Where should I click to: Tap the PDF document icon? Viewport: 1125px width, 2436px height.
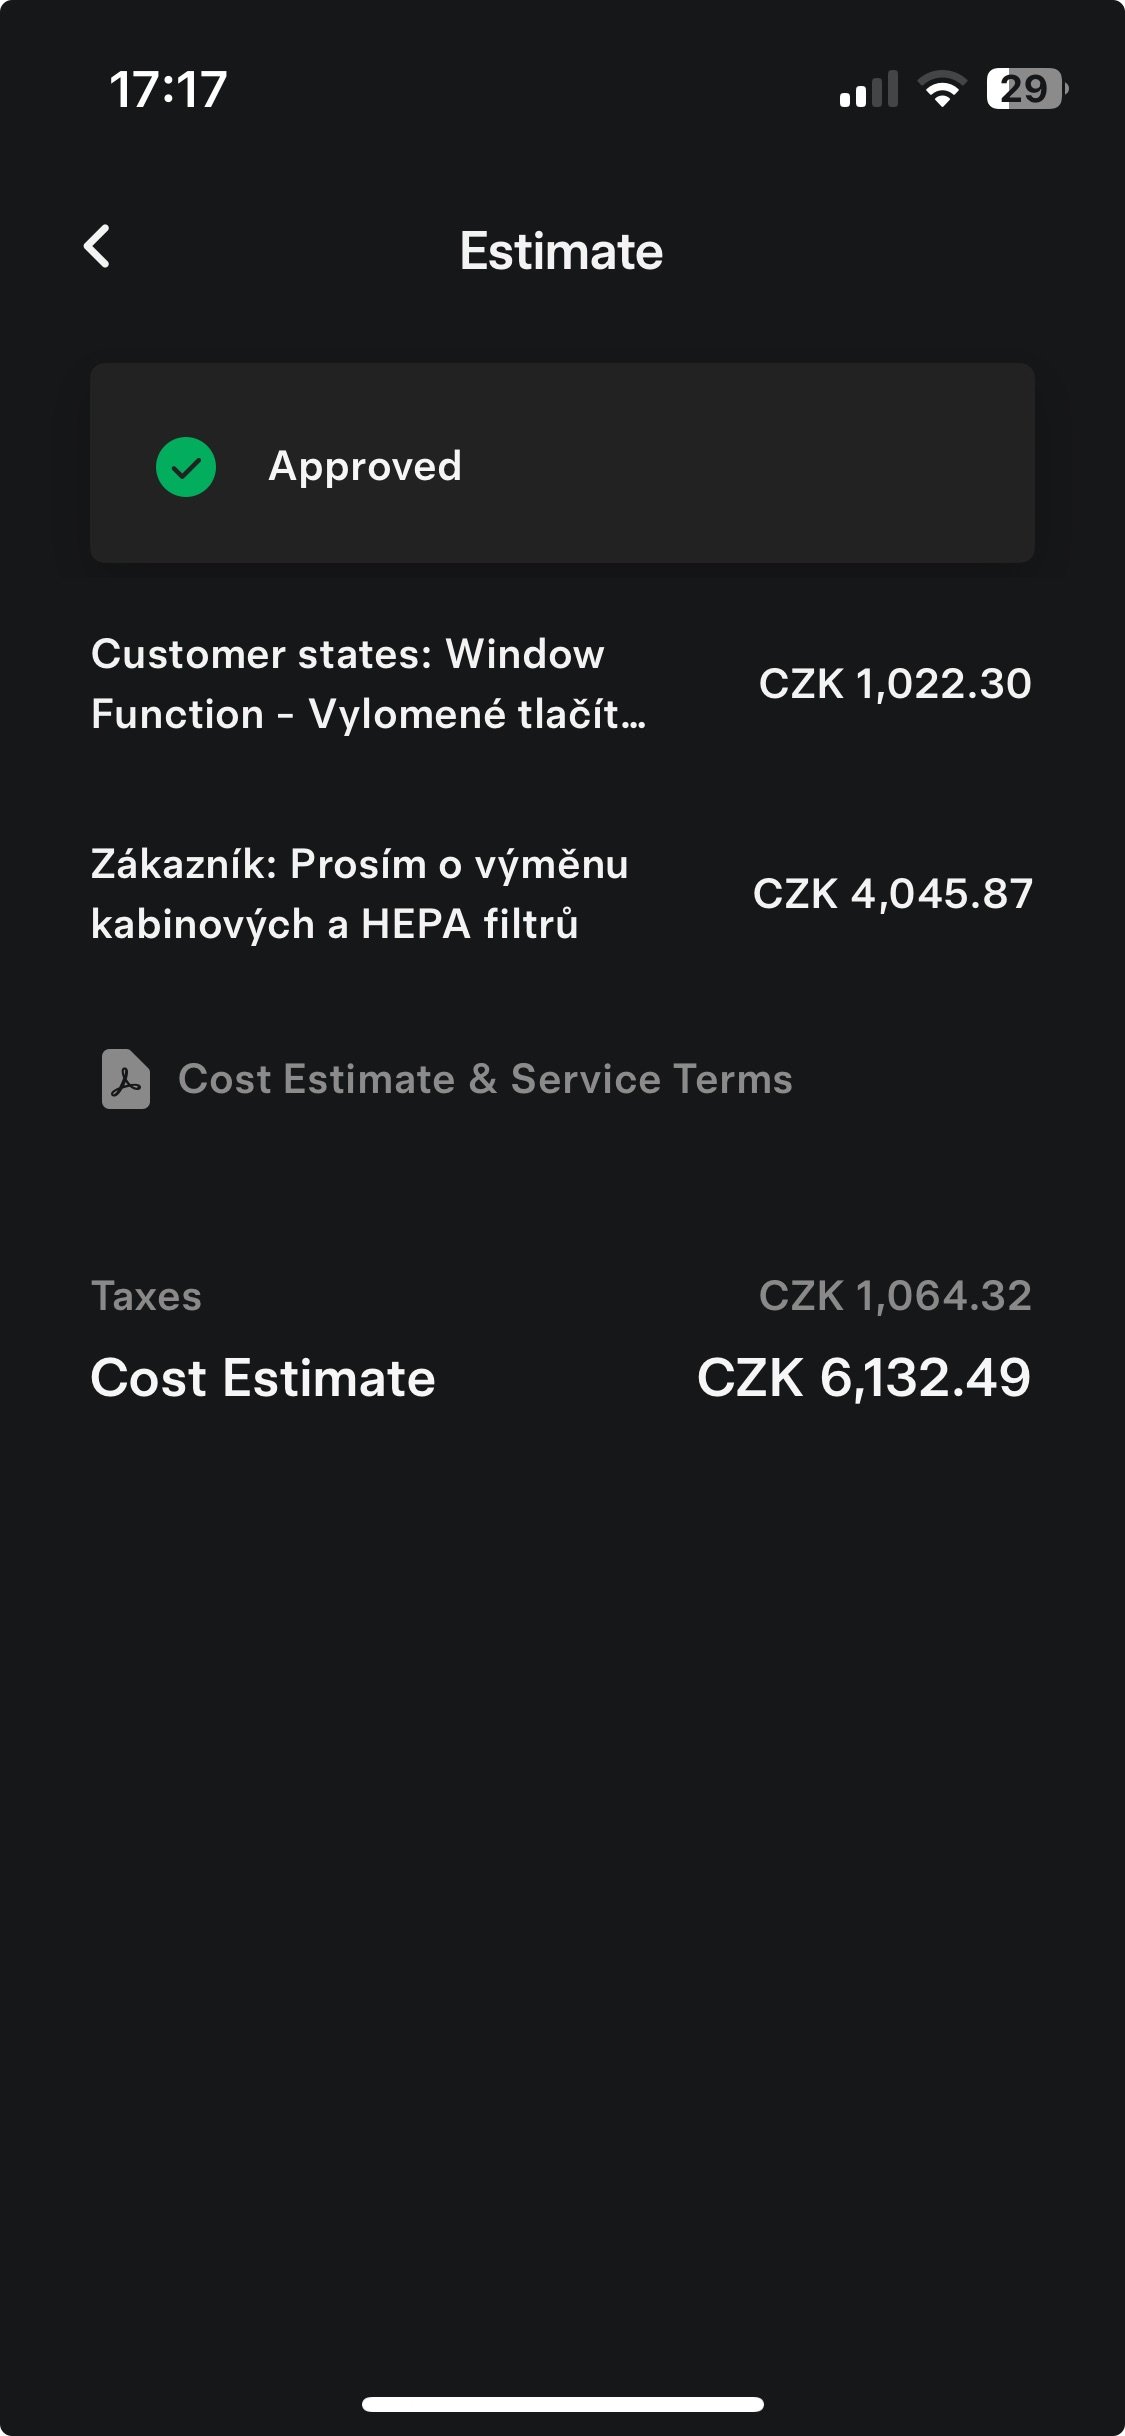pyautogui.click(x=126, y=1079)
